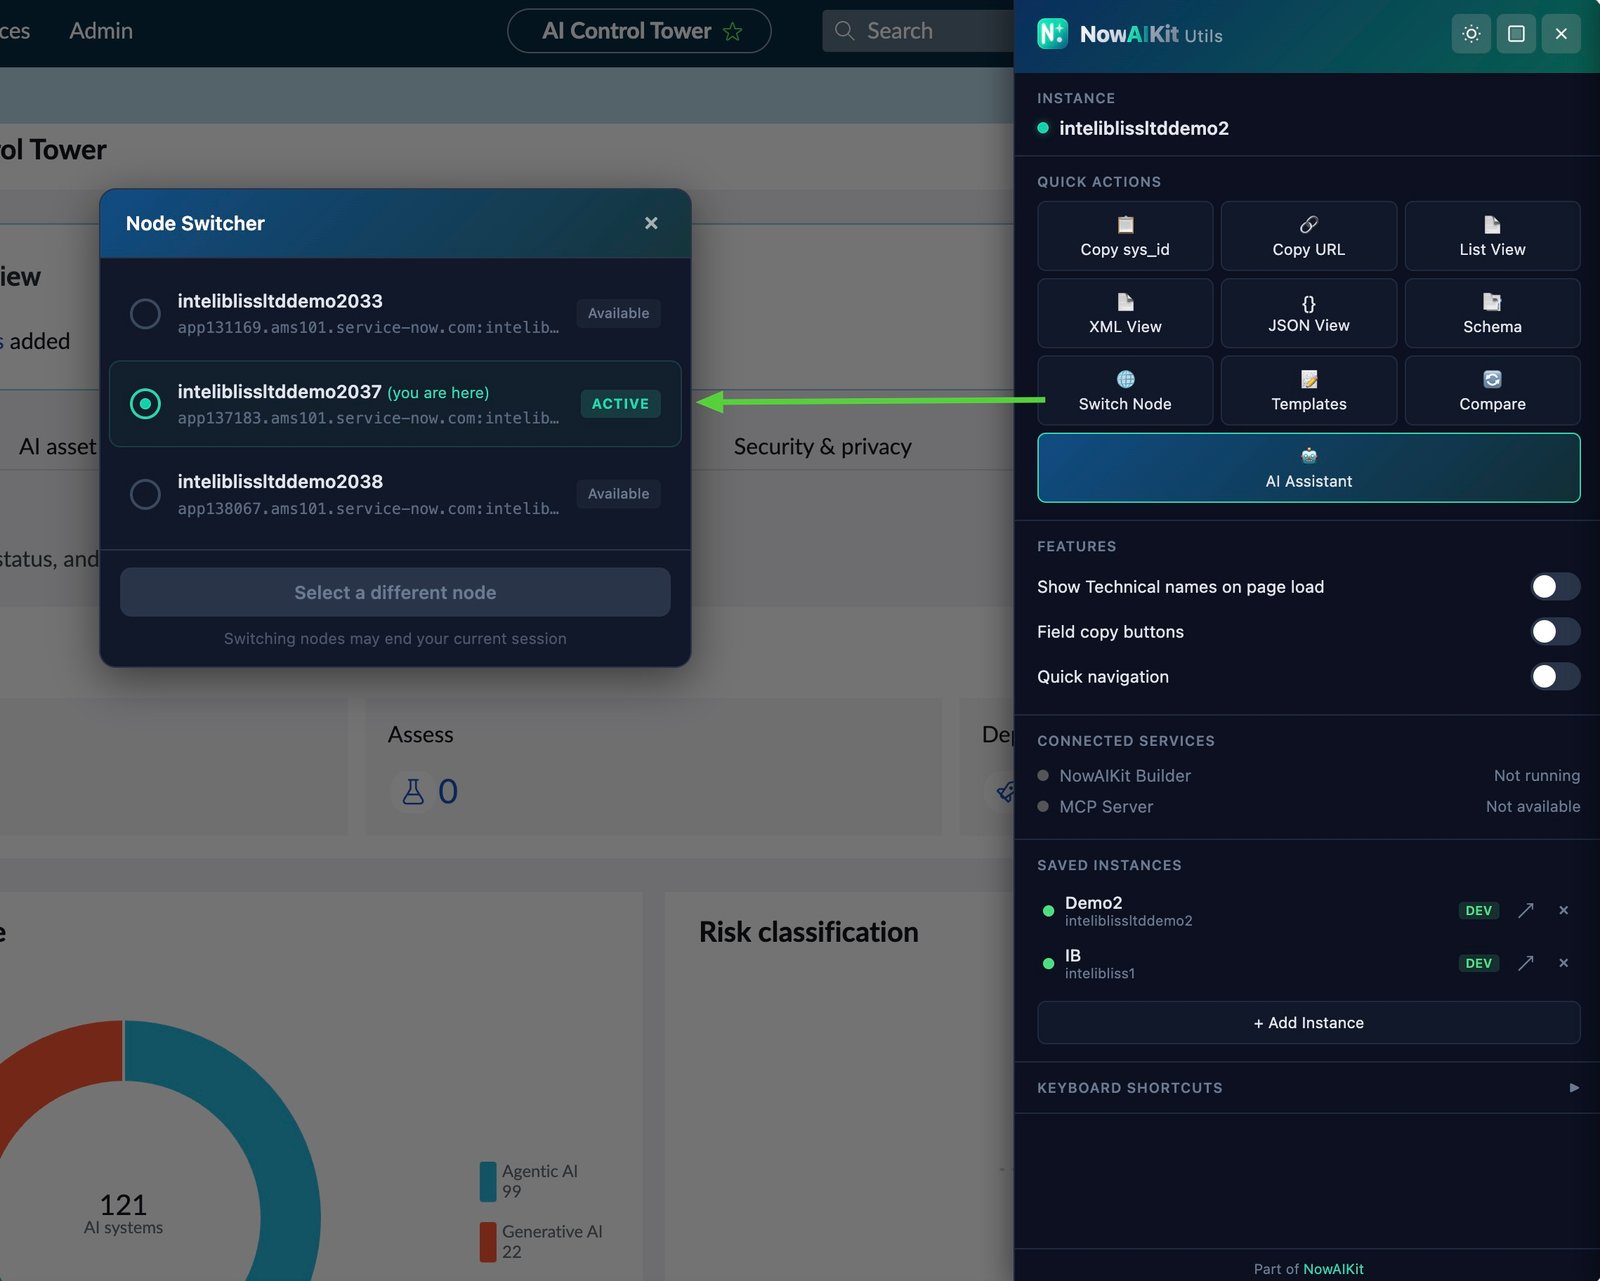Screen dimensions: 1600x1281
Task: Click the search magnifier icon
Action: coord(844,31)
